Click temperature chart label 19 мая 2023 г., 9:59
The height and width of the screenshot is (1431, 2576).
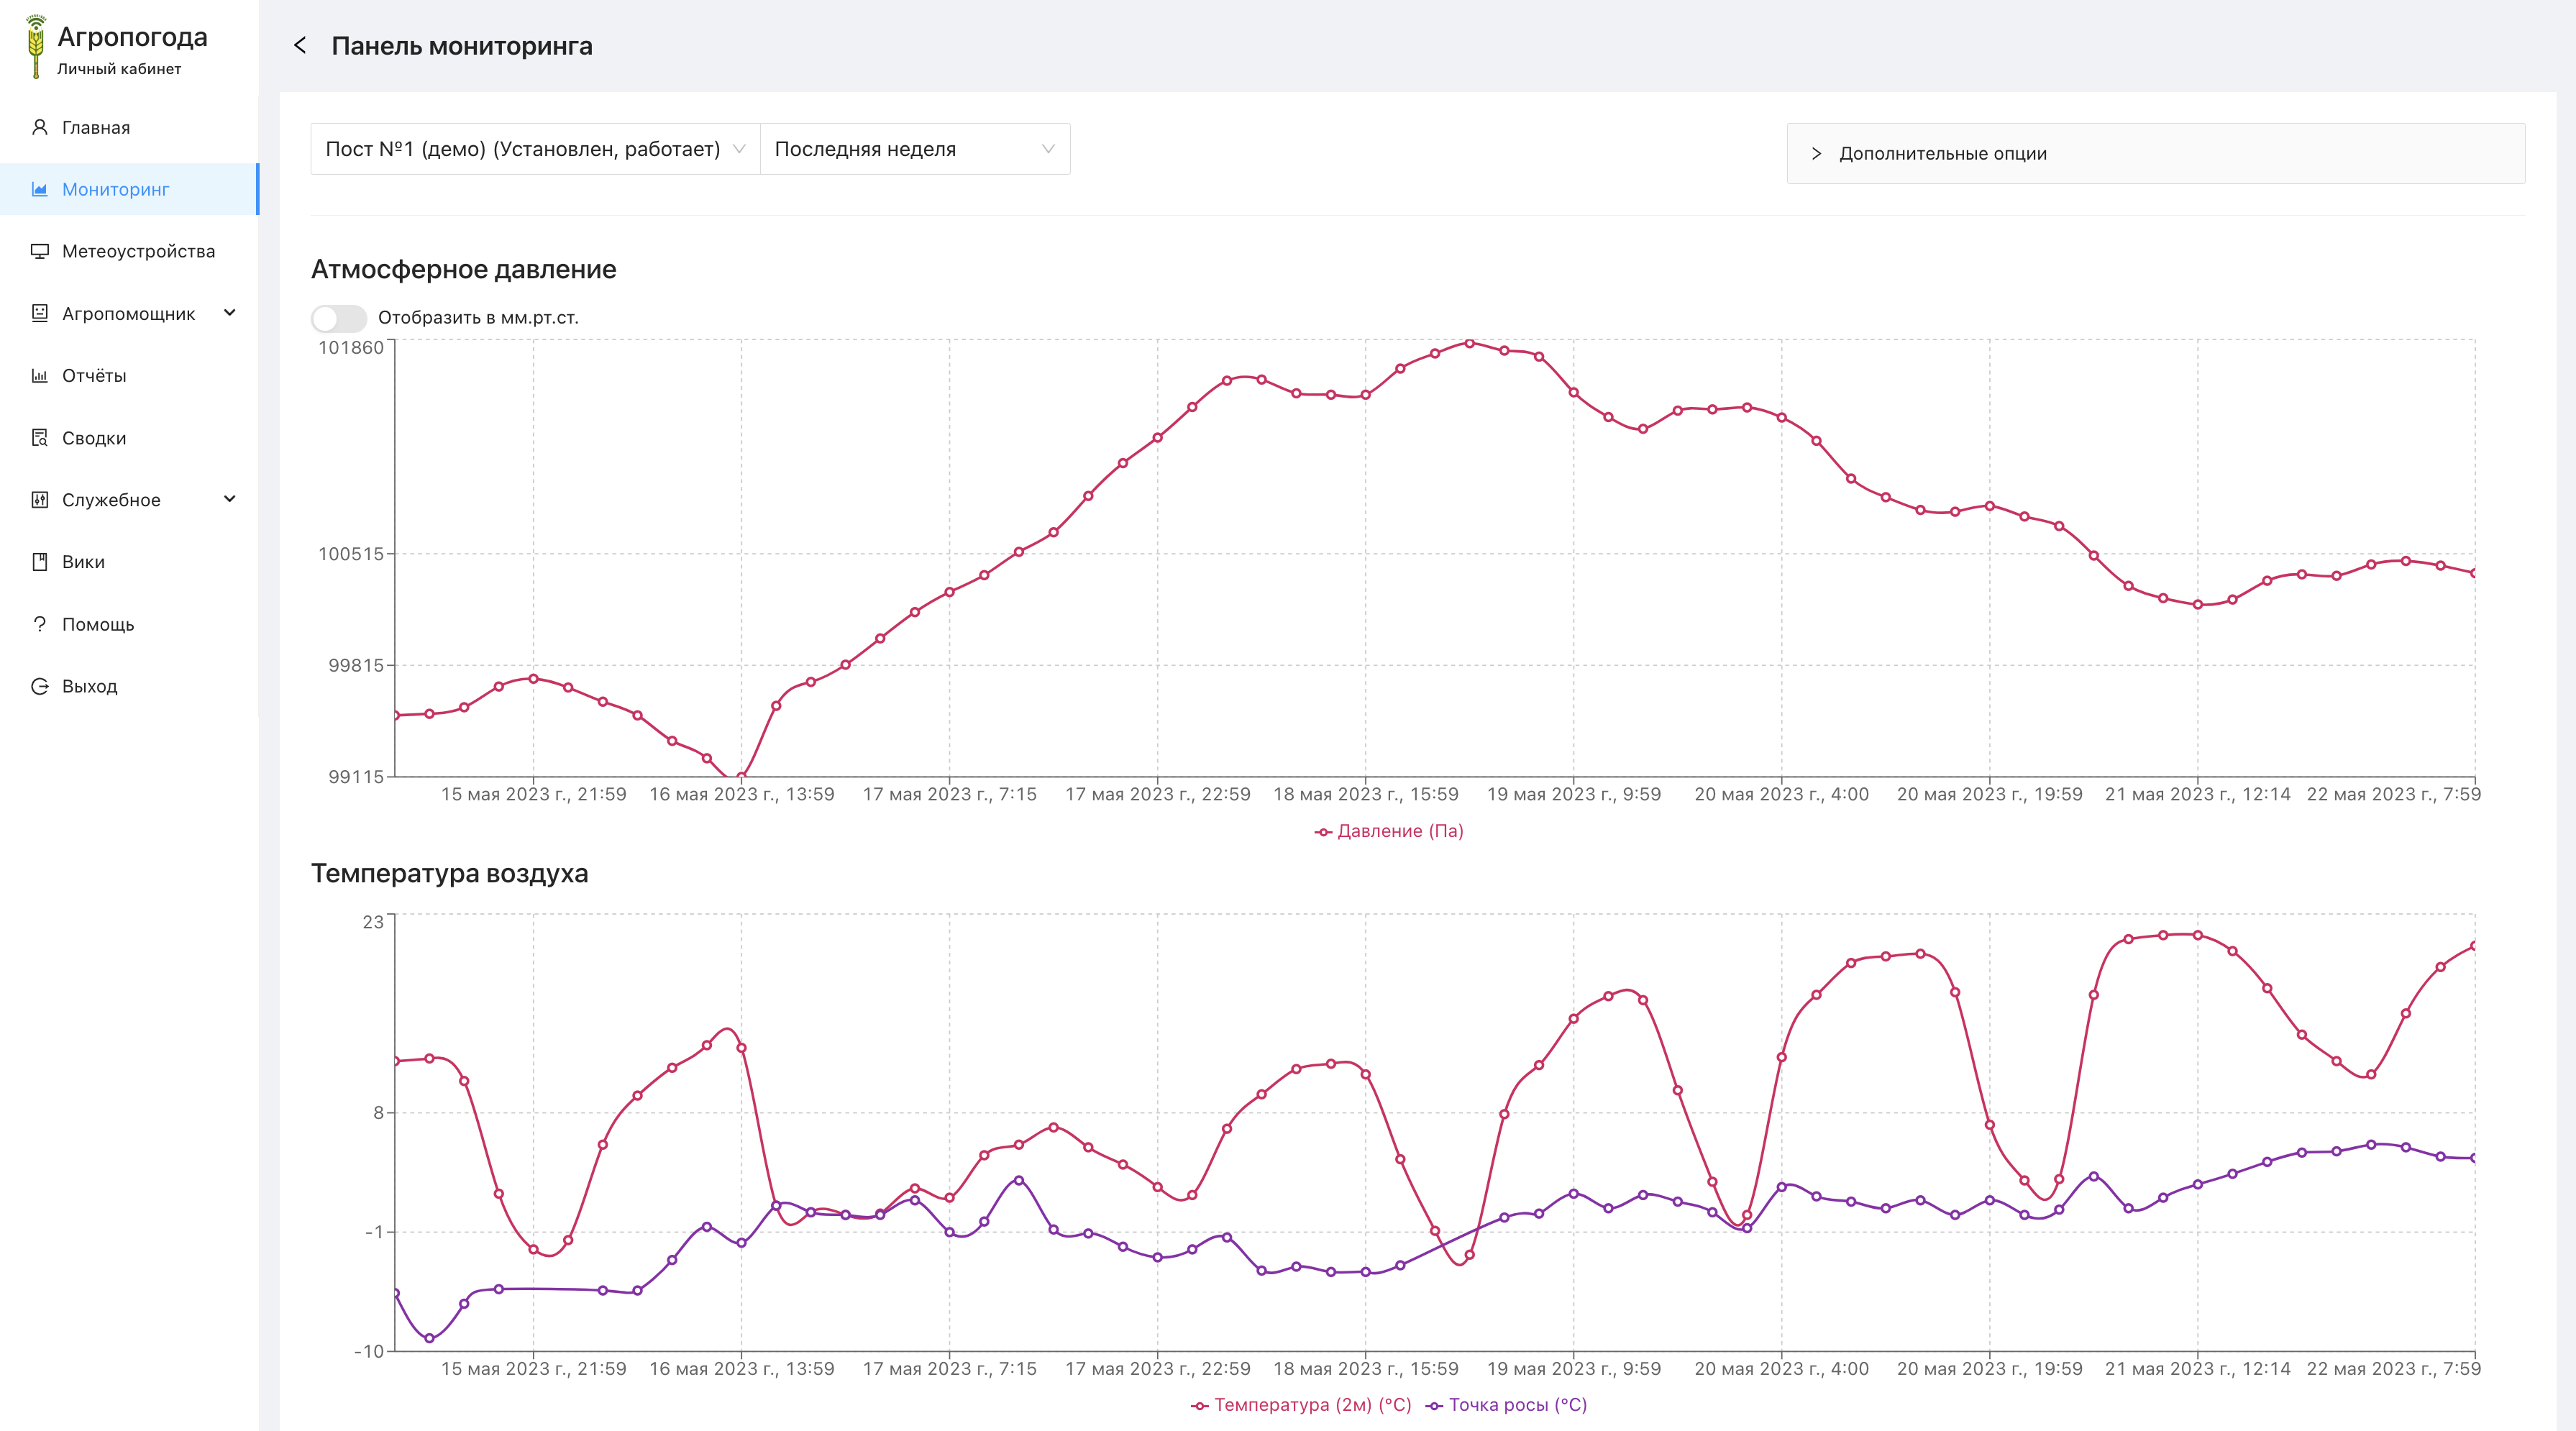[1574, 1368]
